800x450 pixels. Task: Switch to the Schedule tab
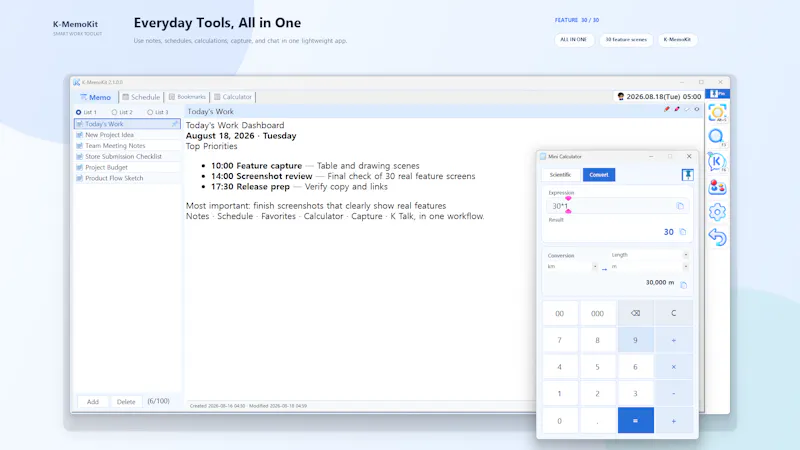click(x=141, y=97)
